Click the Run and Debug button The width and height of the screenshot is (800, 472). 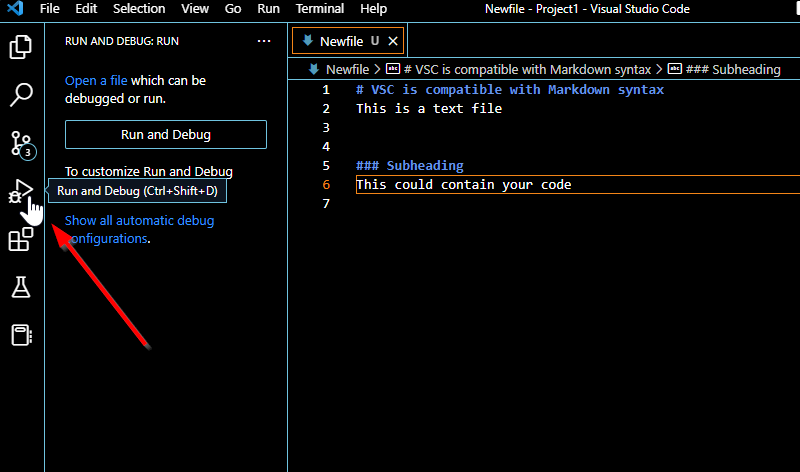[166, 135]
